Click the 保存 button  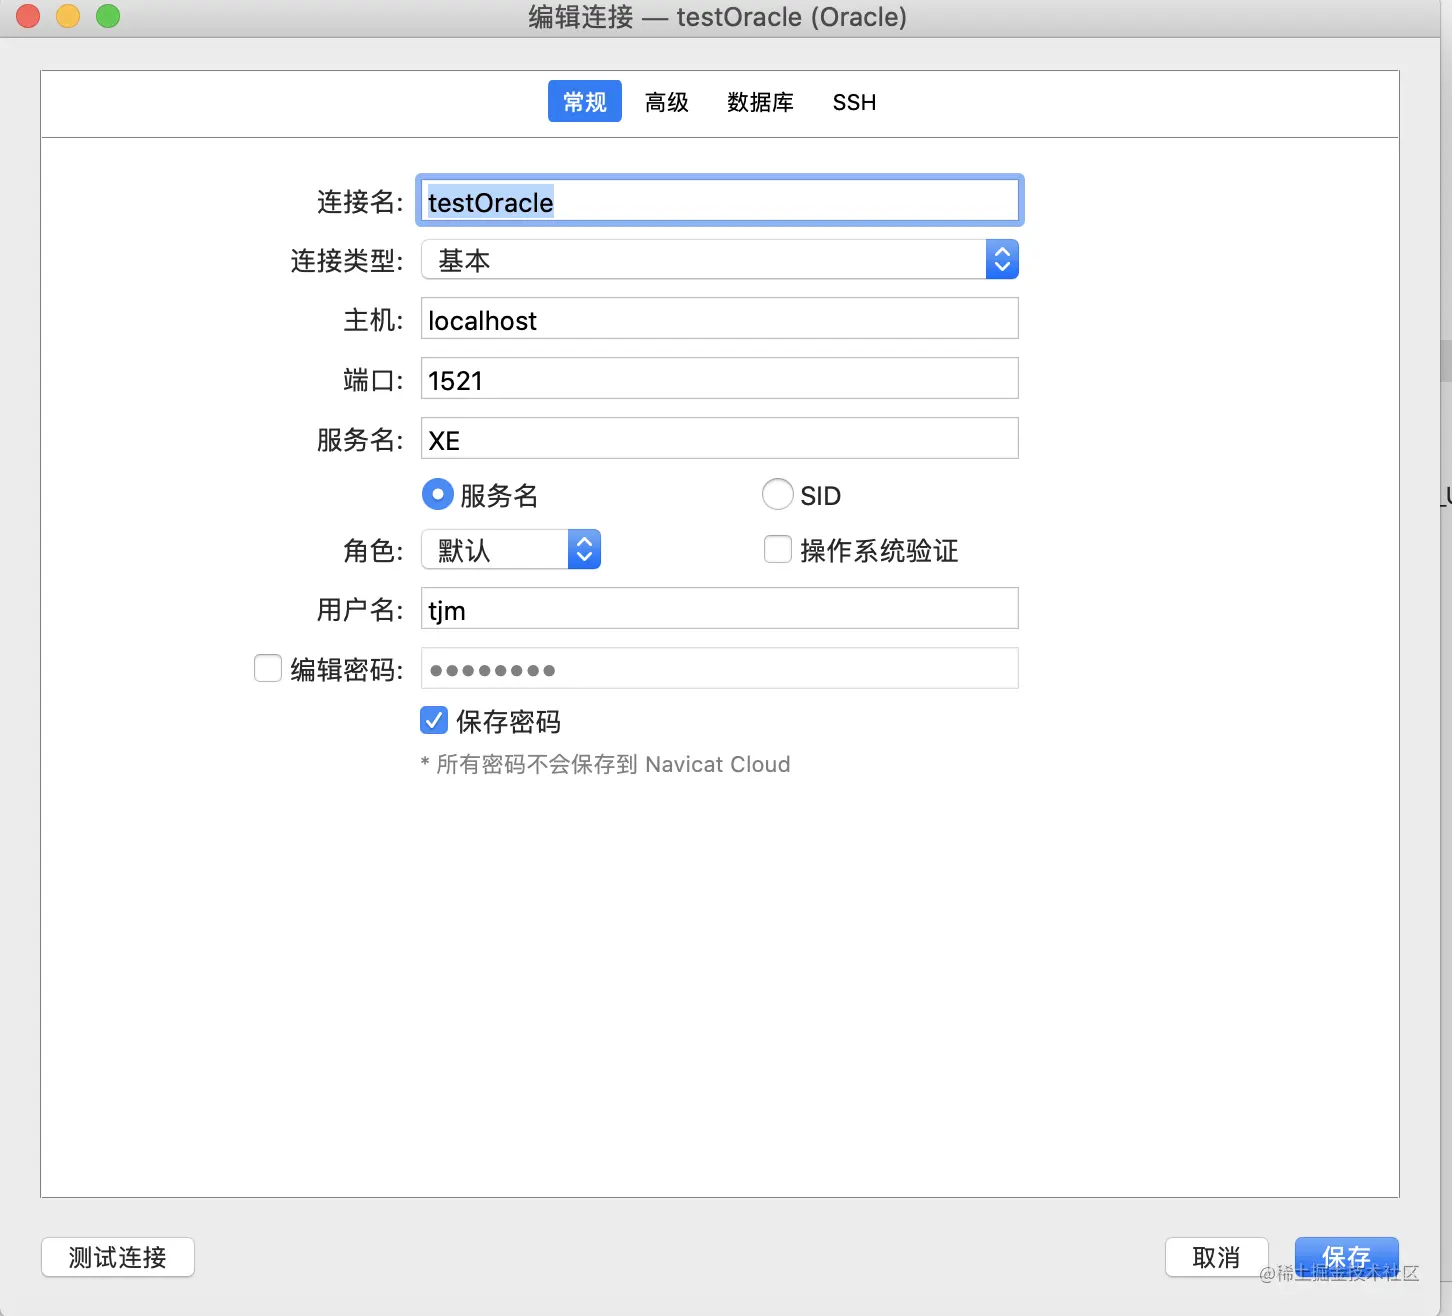pos(1347,1257)
